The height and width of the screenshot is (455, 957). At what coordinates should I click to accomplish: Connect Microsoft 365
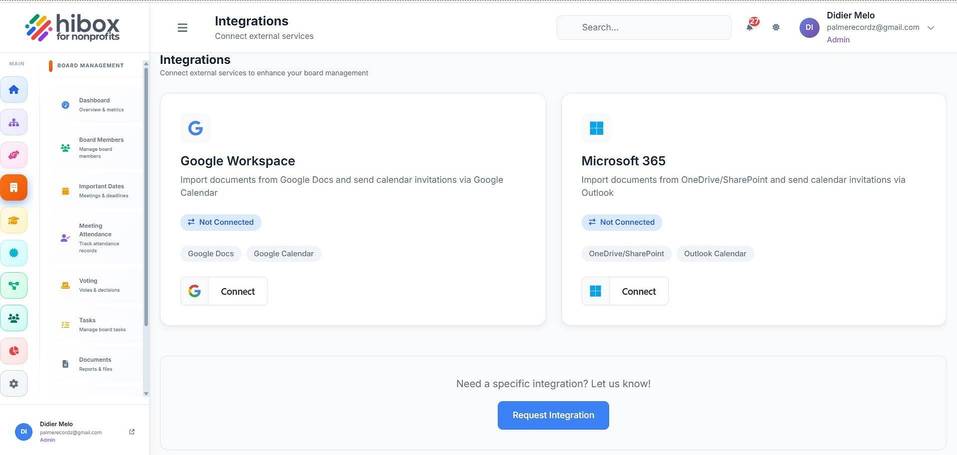625,291
